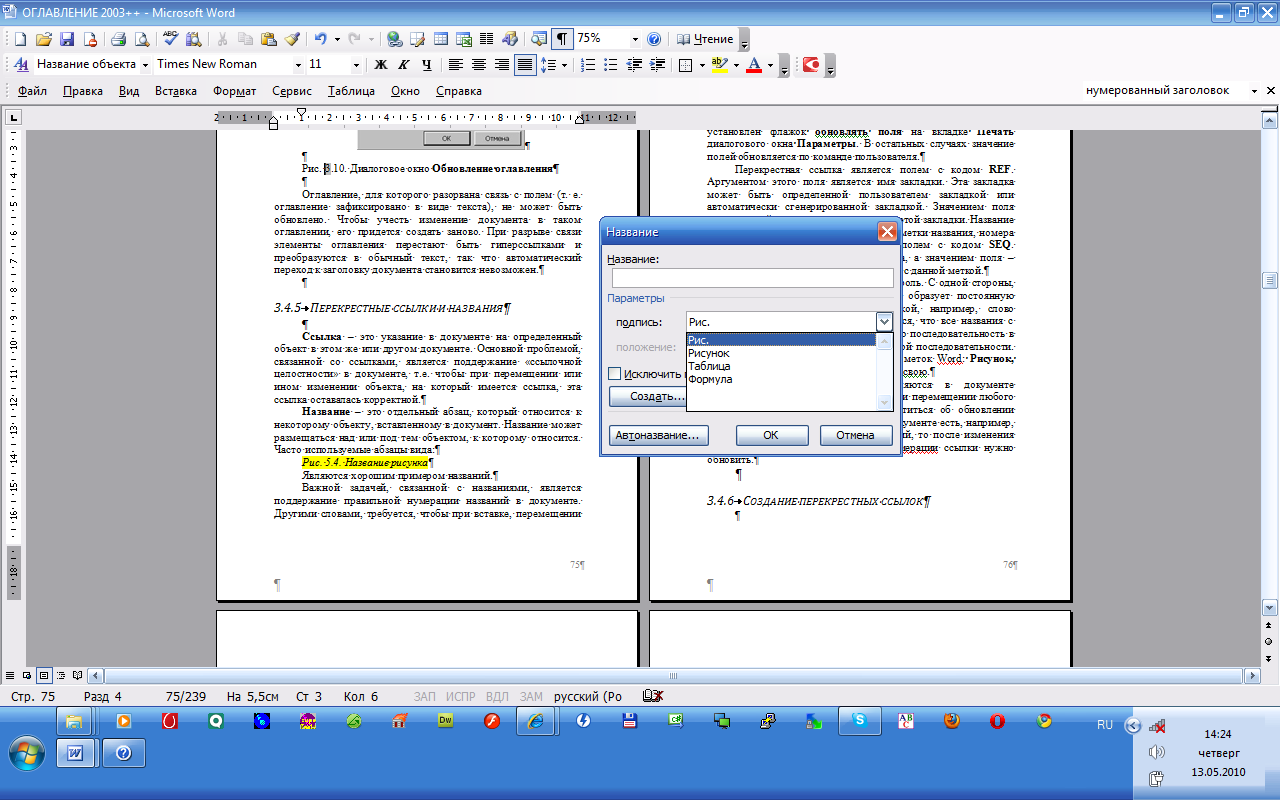Click the Автоназвание... button
Viewport: 1280px width, 800px height.
(x=659, y=435)
